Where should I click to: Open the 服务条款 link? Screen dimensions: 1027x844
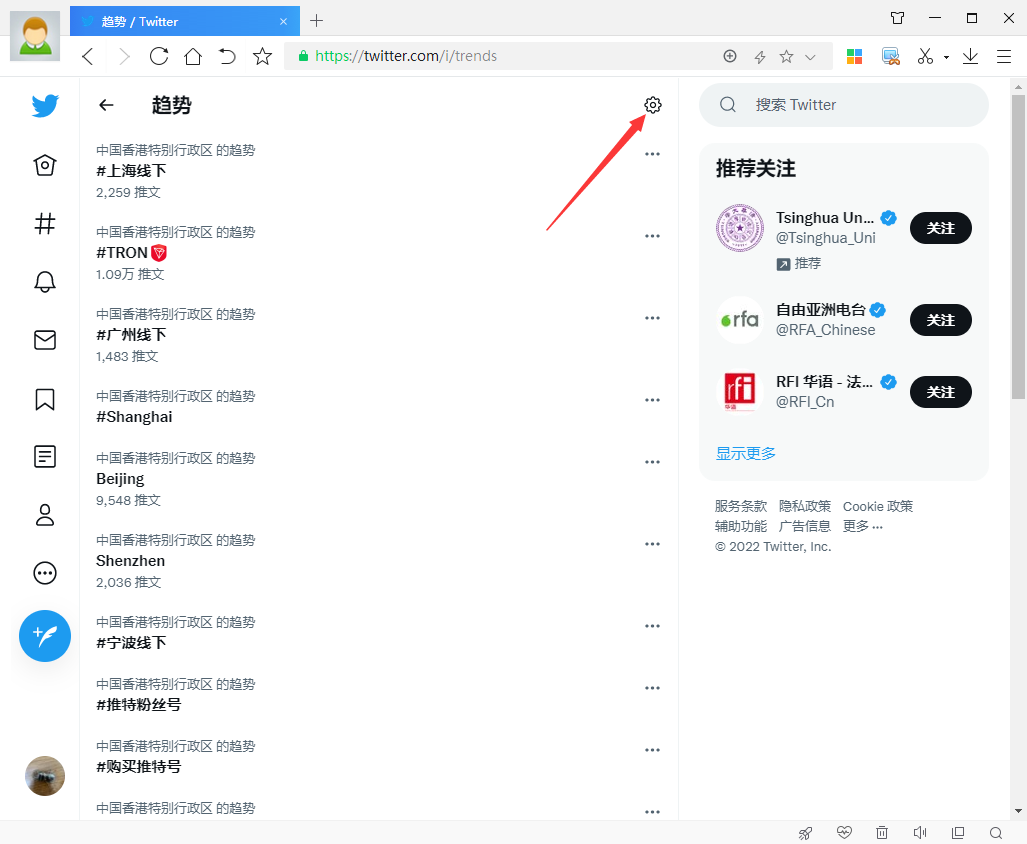click(x=741, y=506)
